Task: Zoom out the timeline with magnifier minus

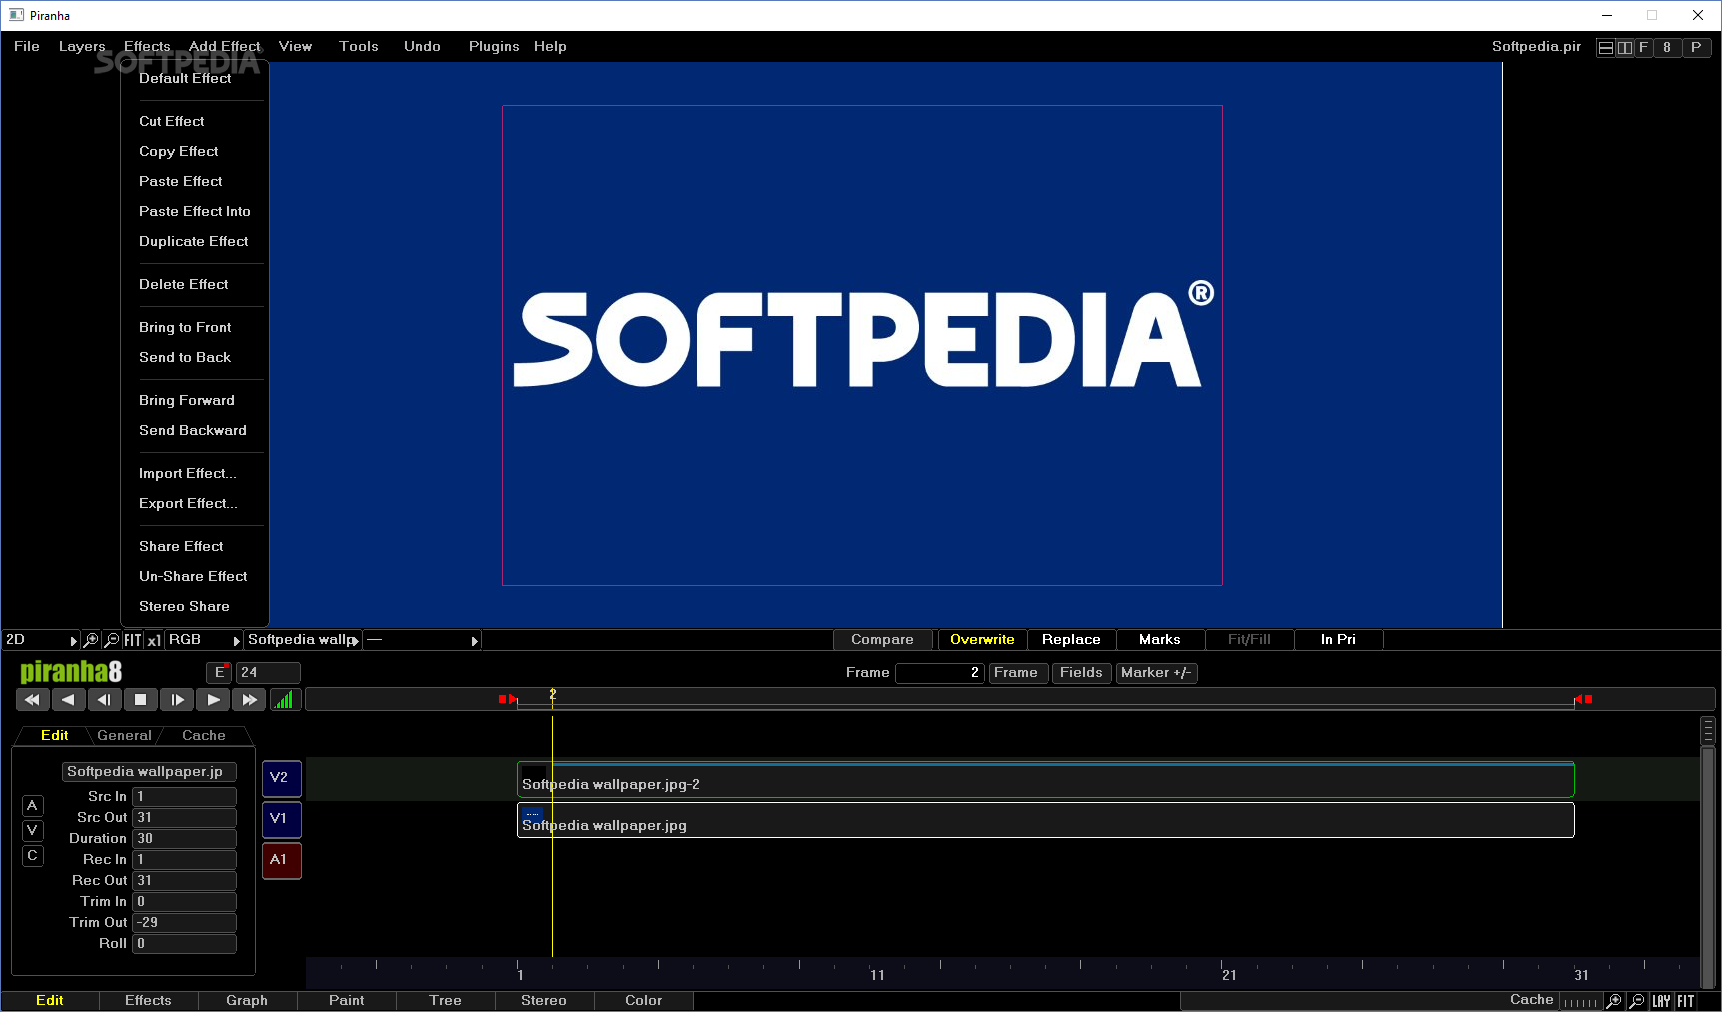Action: click(1637, 1001)
